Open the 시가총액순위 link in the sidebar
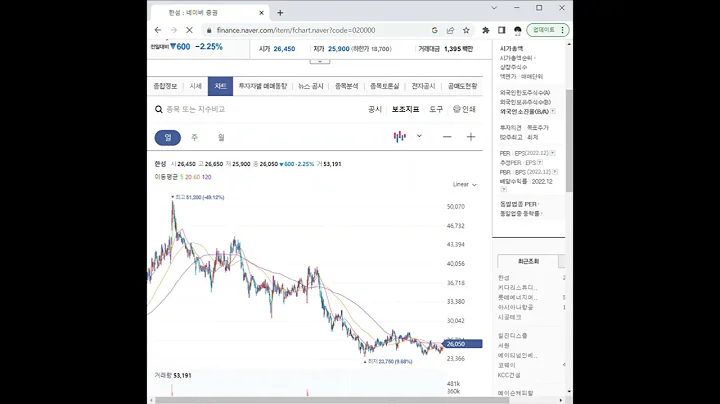 [x=517, y=58]
